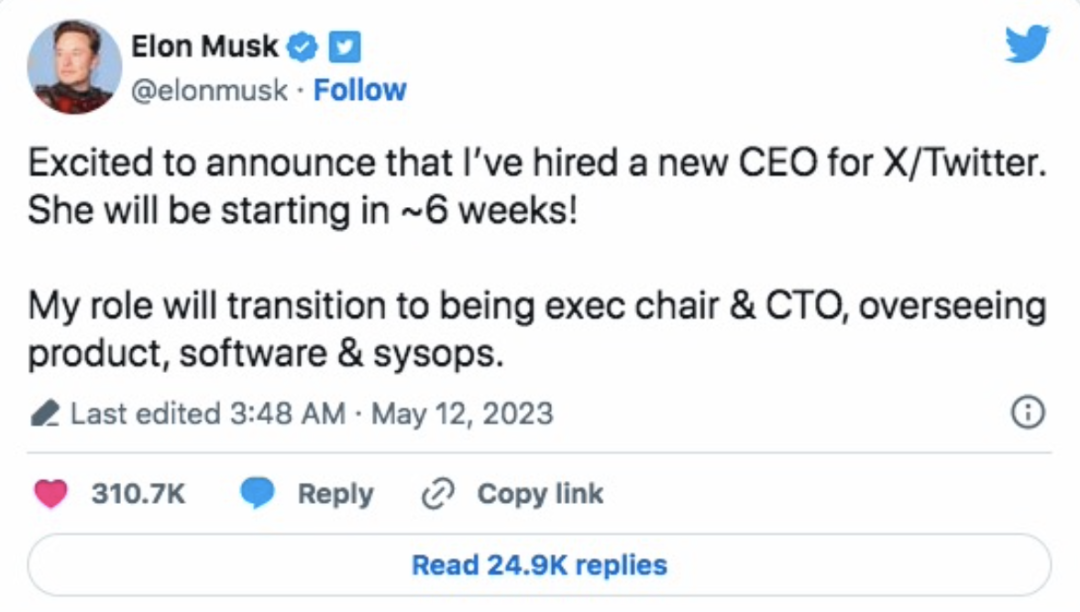Click the Copy link text
Image resolution: width=1080 pixels, height=612 pixels.
point(540,493)
